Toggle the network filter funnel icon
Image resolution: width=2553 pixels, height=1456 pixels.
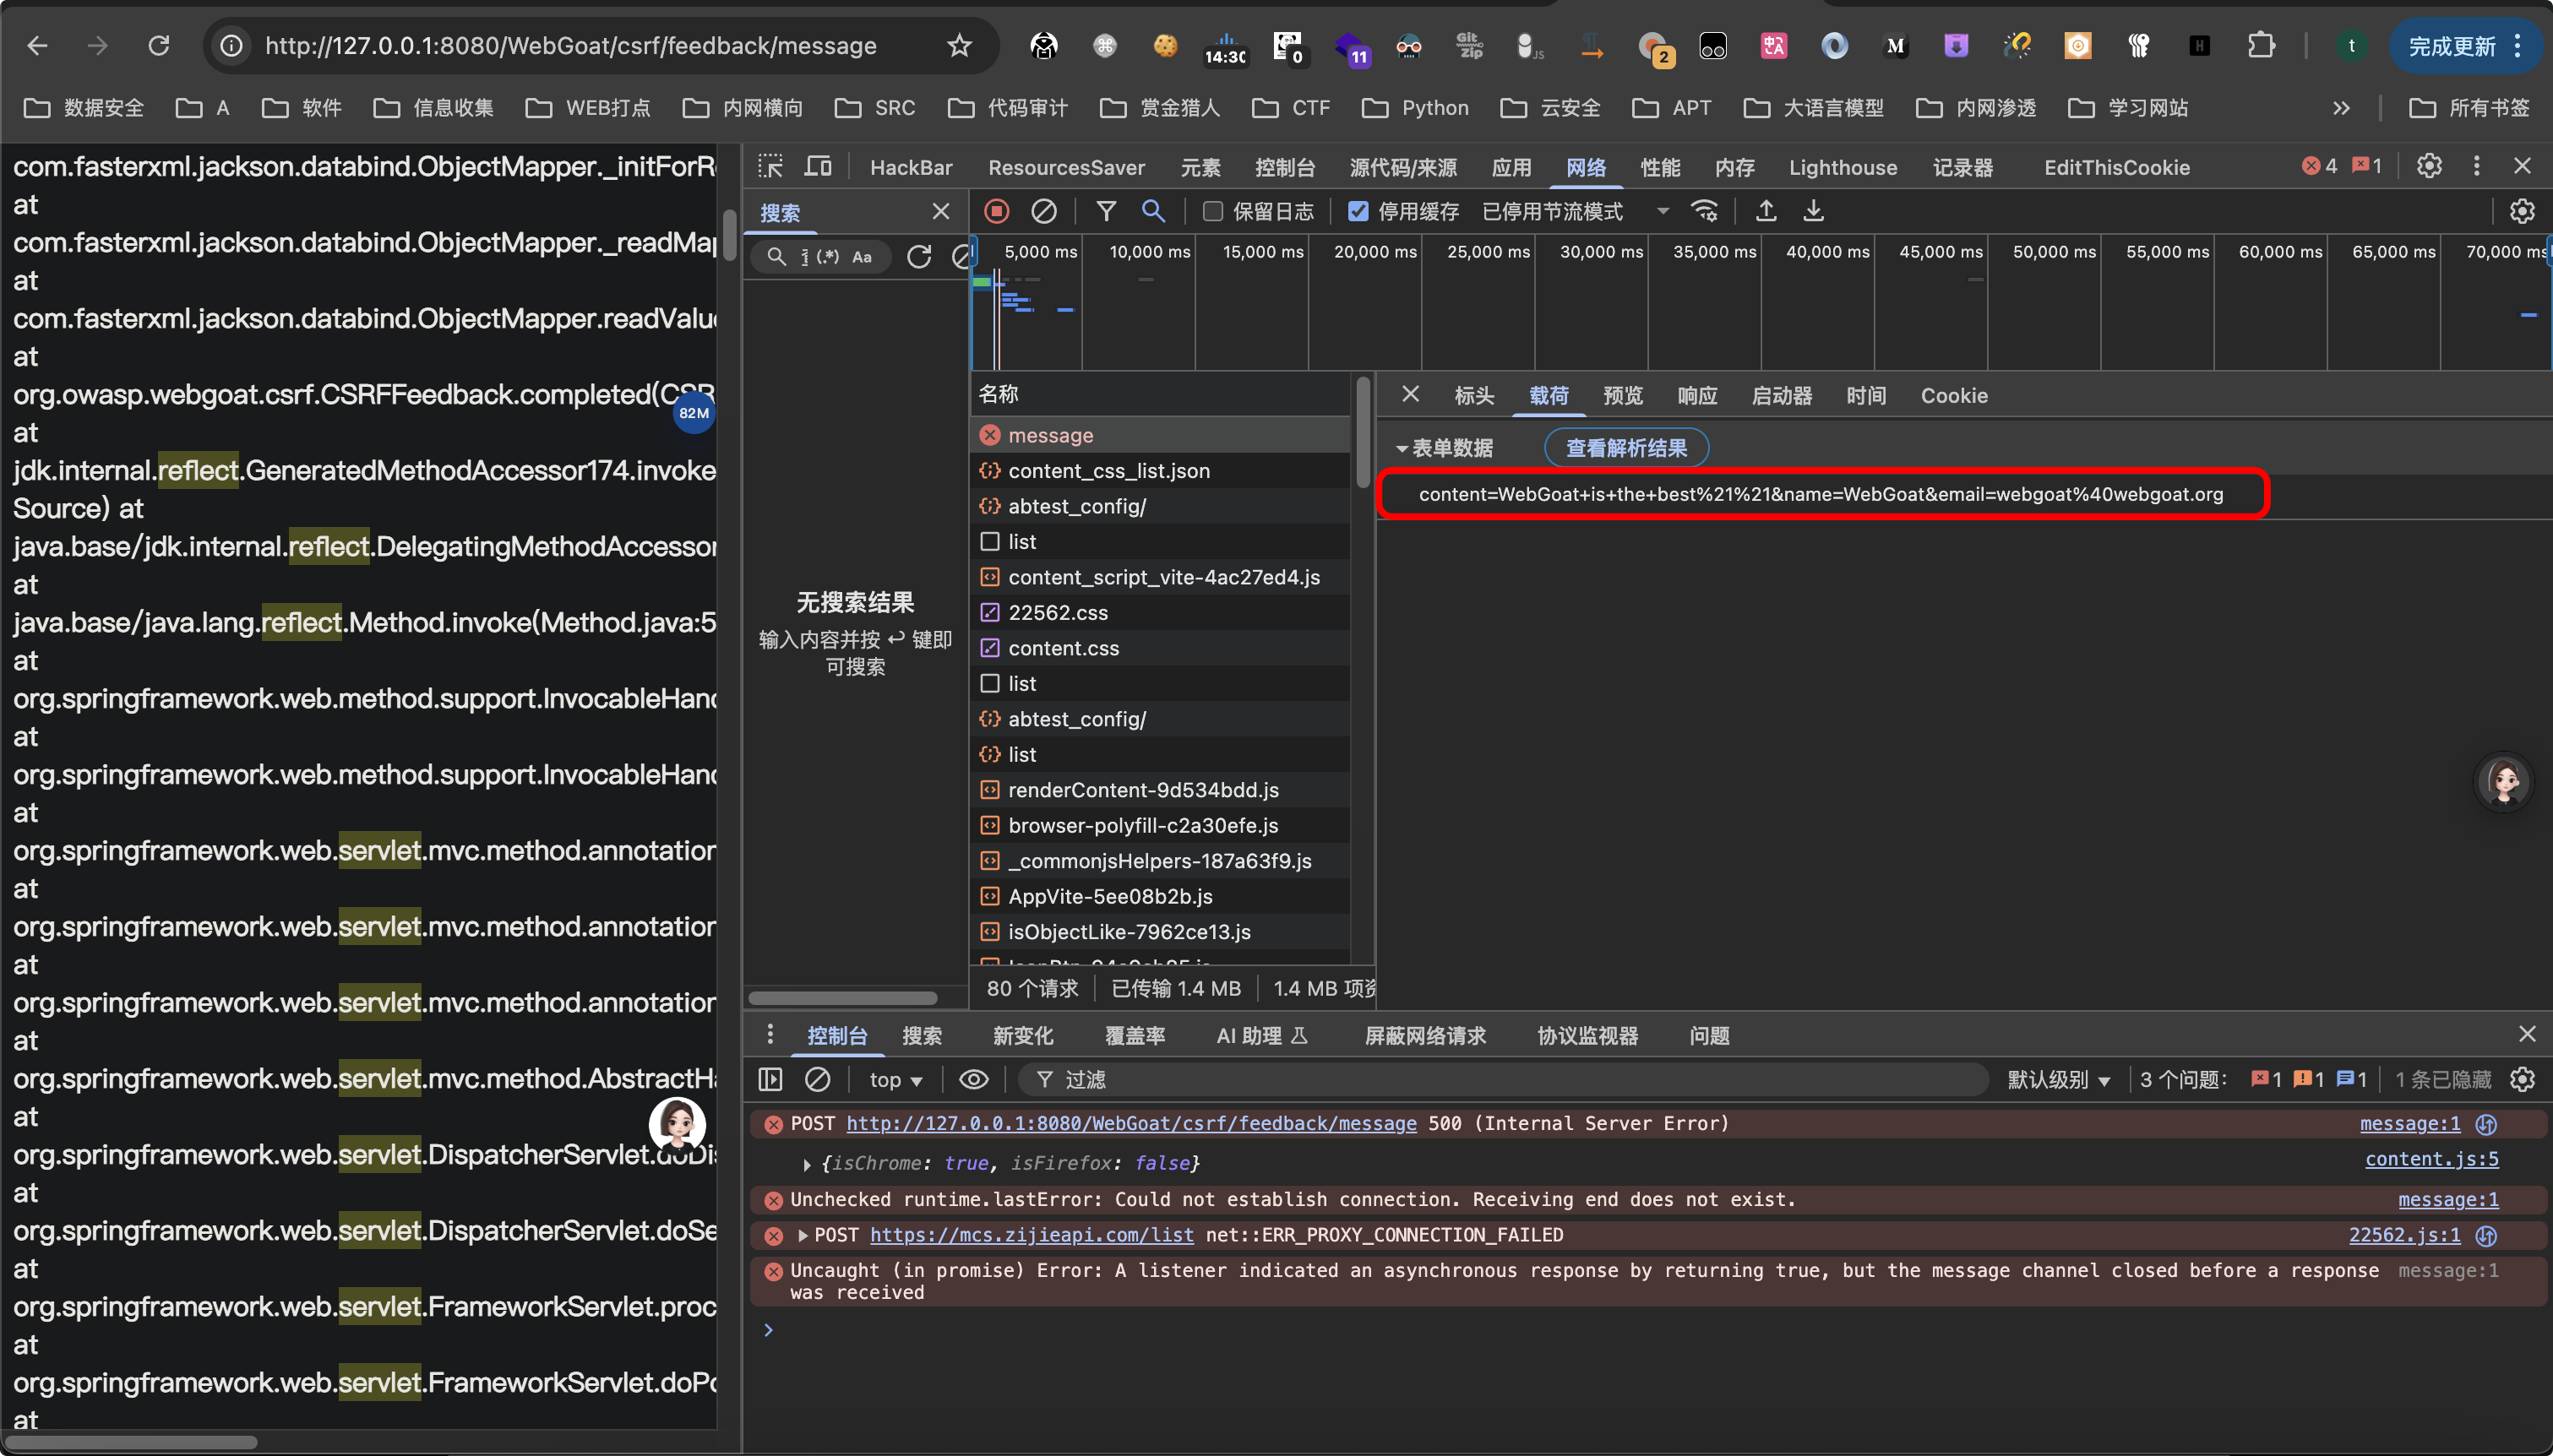[x=1106, y=211]
